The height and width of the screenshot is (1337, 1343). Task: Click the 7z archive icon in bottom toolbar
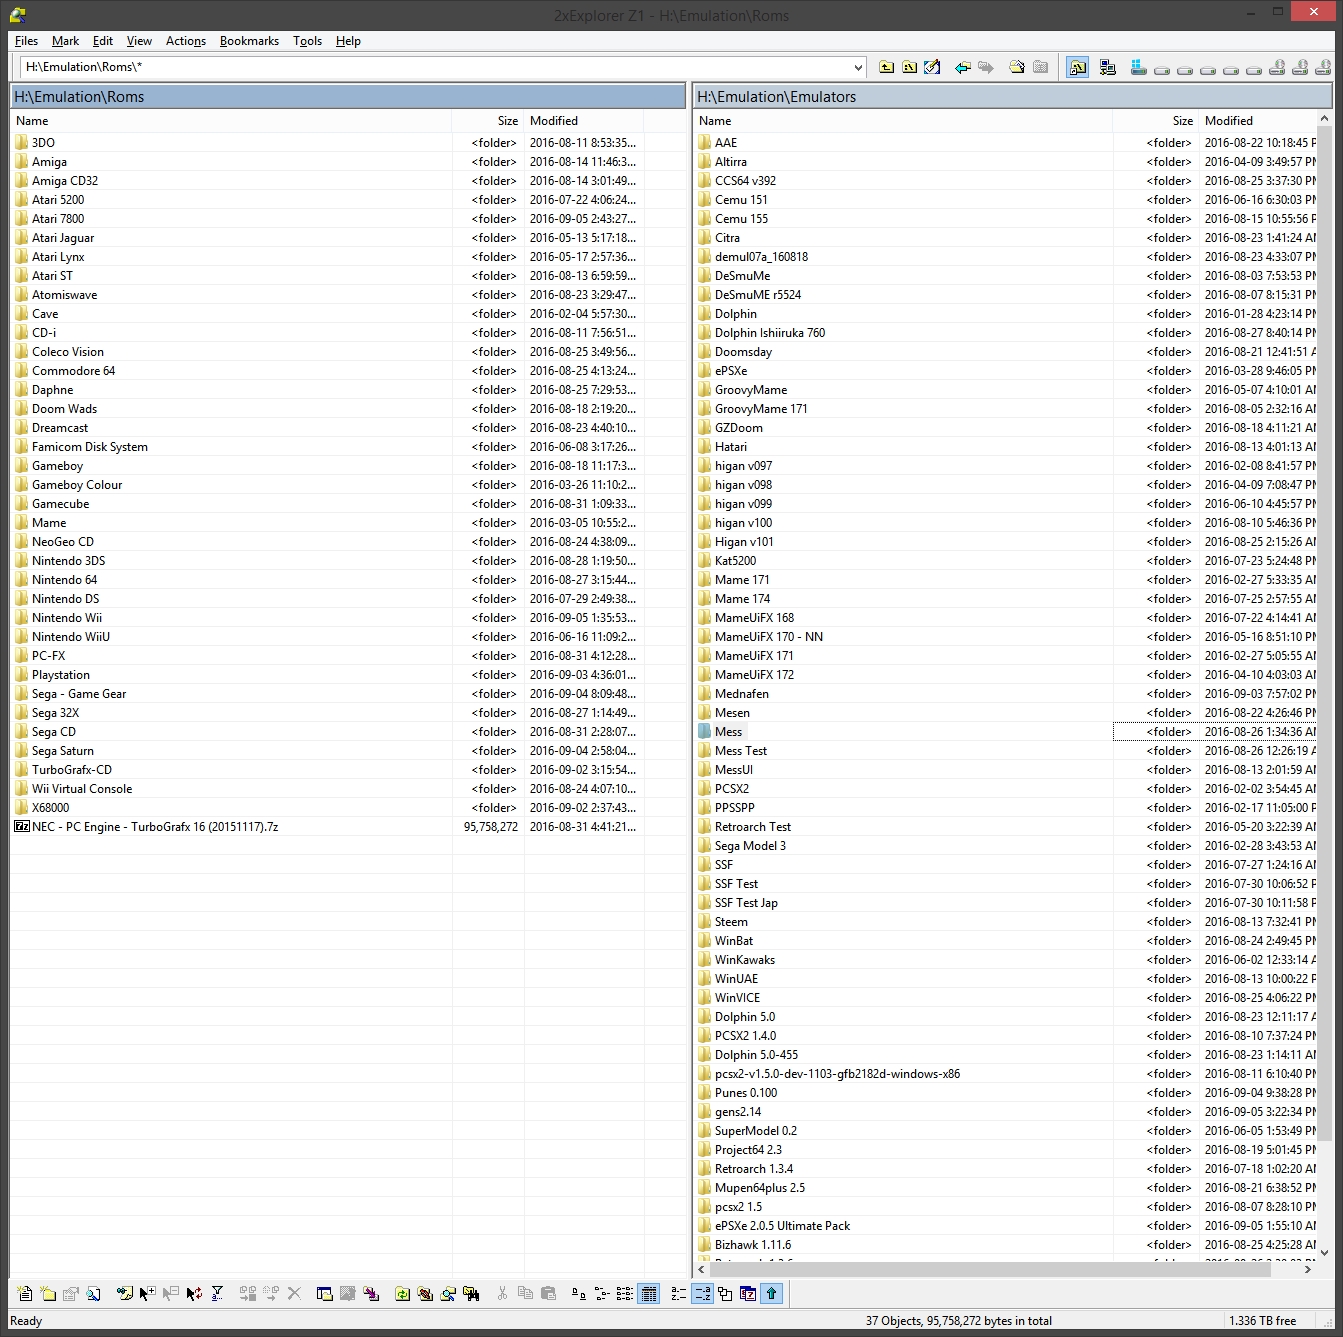[748, 1293]
